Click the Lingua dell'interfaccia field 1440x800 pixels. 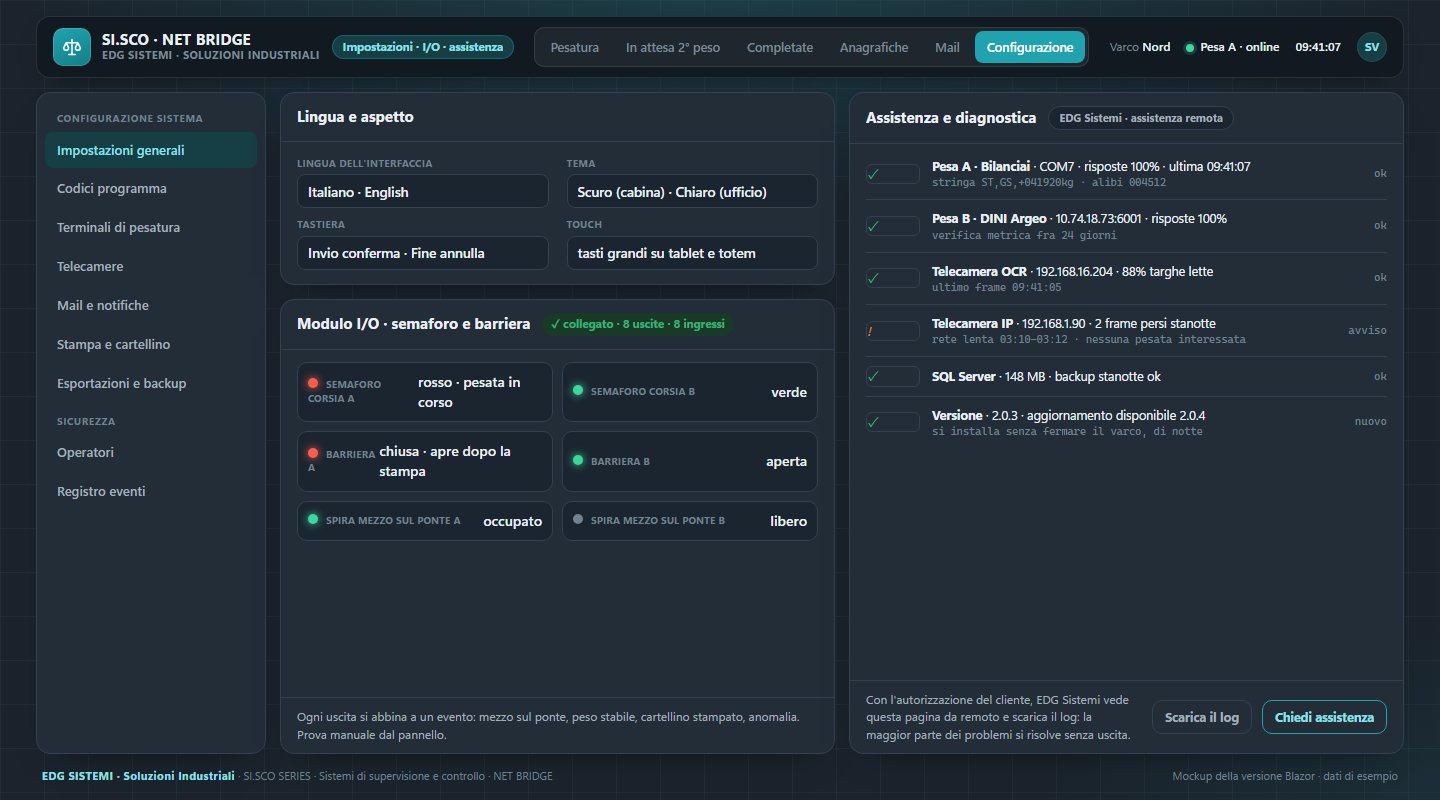[423, 191]
